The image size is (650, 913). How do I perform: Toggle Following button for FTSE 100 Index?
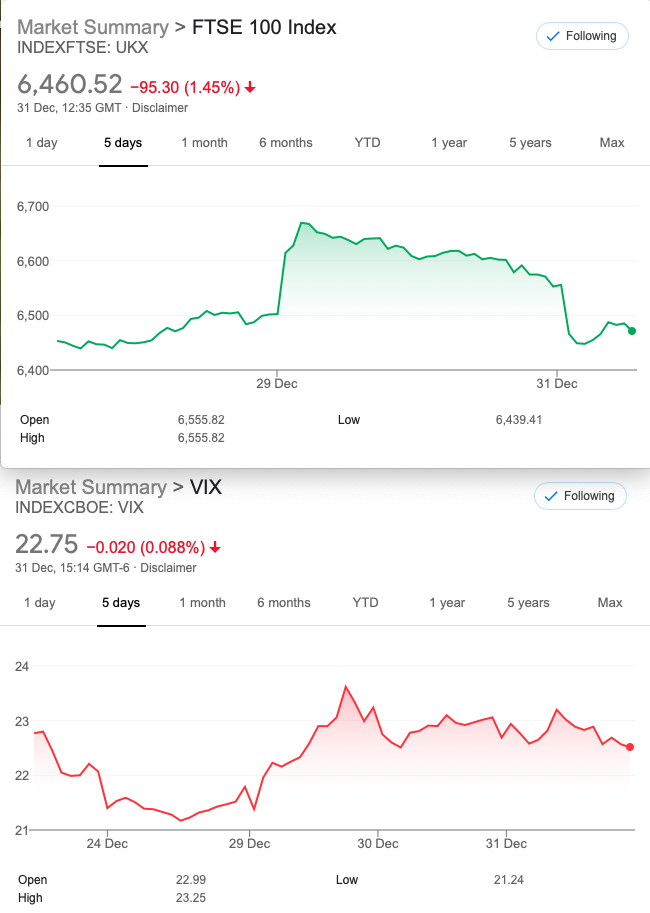click(582, 36)
